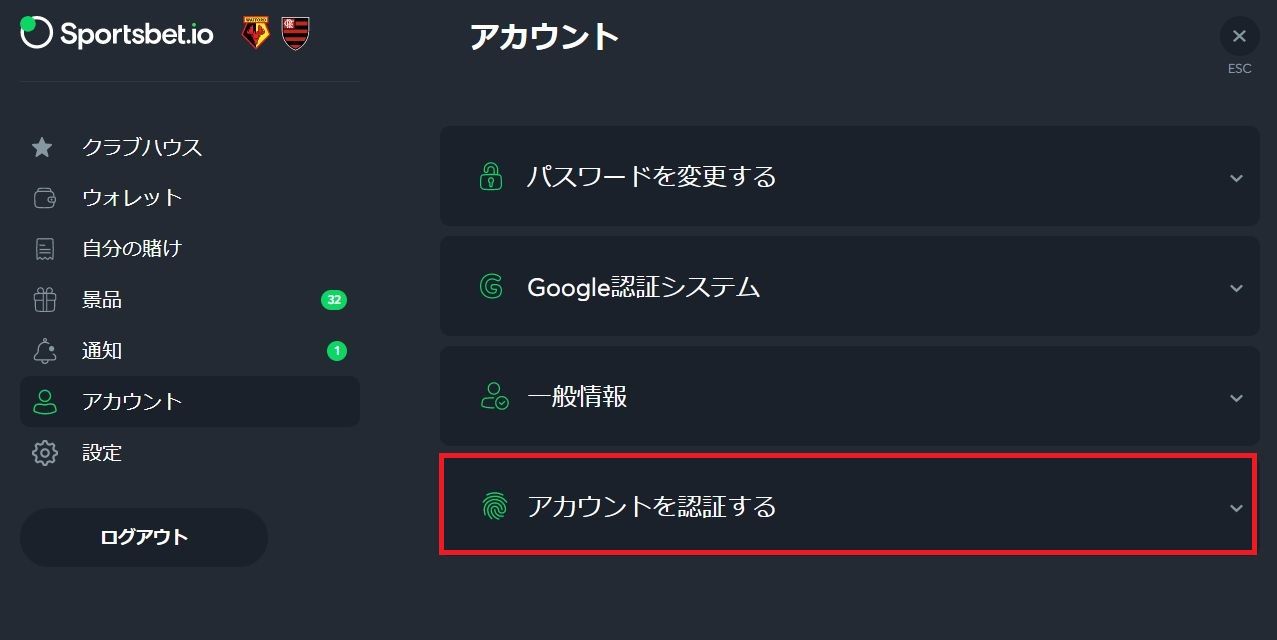
Task: Select the 設定 gear icon
Action: pyautogui.click(x=44, y=452)
